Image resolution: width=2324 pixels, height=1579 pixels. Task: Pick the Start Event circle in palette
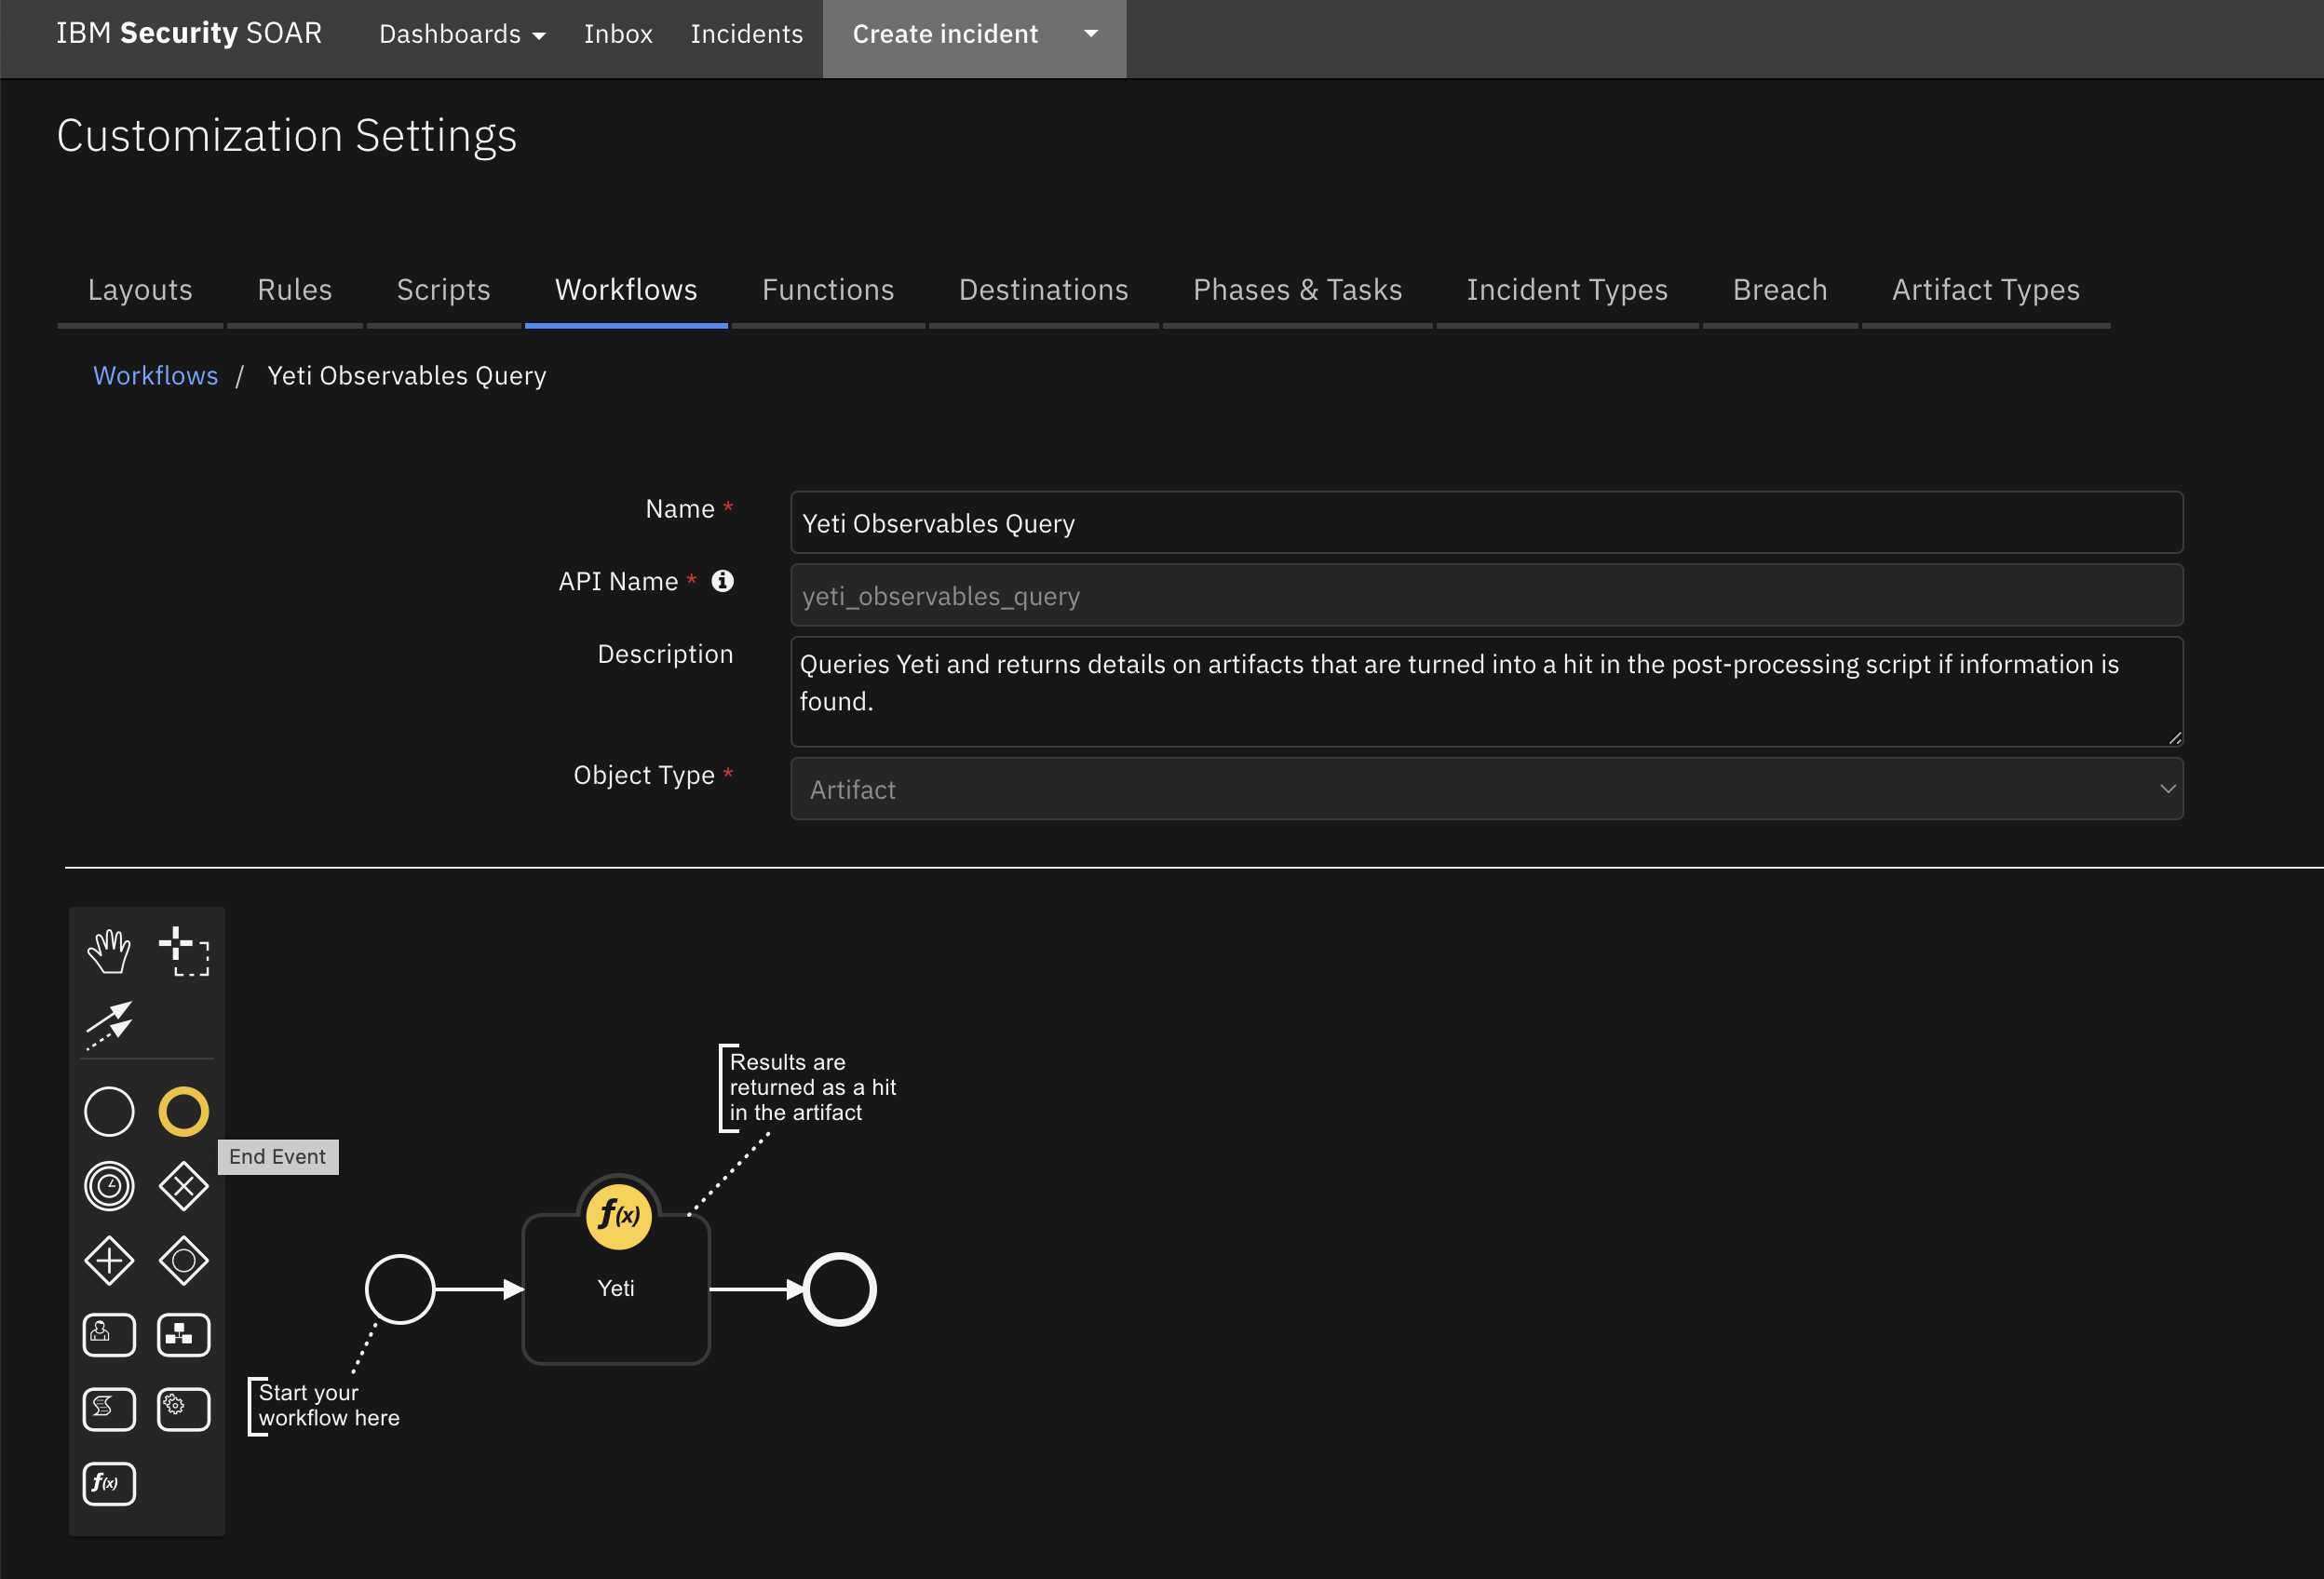point(109,1111)
